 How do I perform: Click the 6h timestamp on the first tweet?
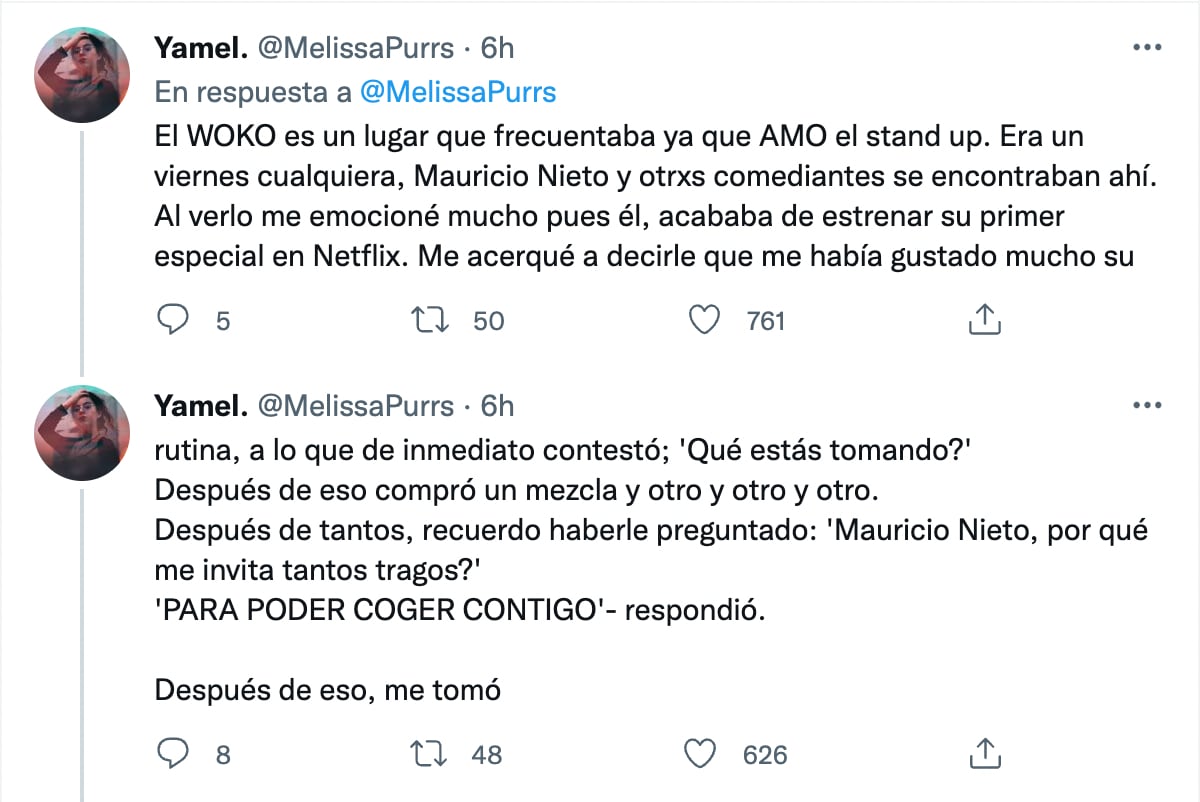(497, 47)
